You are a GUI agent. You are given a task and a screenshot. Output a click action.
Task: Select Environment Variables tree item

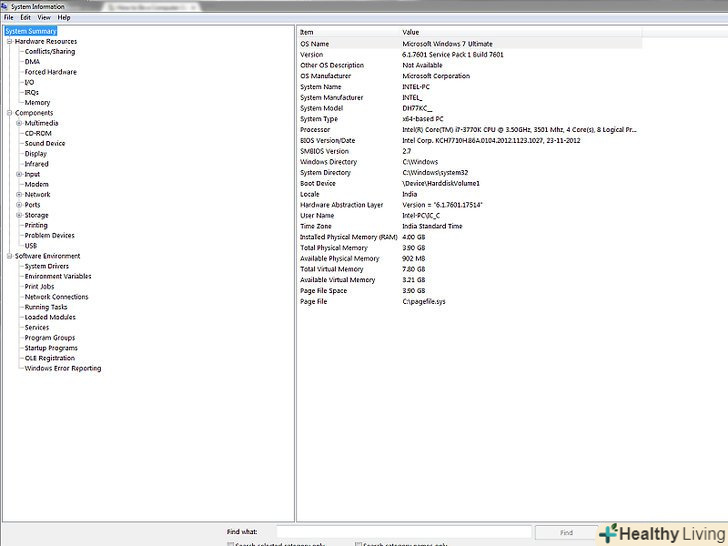click(58, 276)
